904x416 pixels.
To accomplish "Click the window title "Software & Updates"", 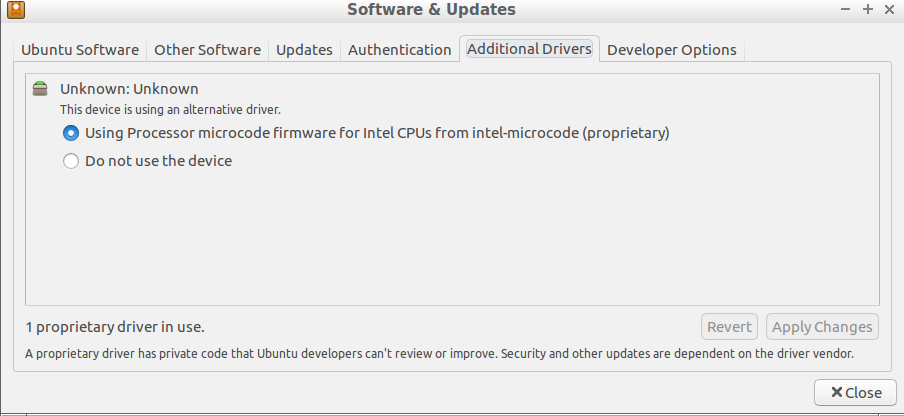I will point(431,9).
